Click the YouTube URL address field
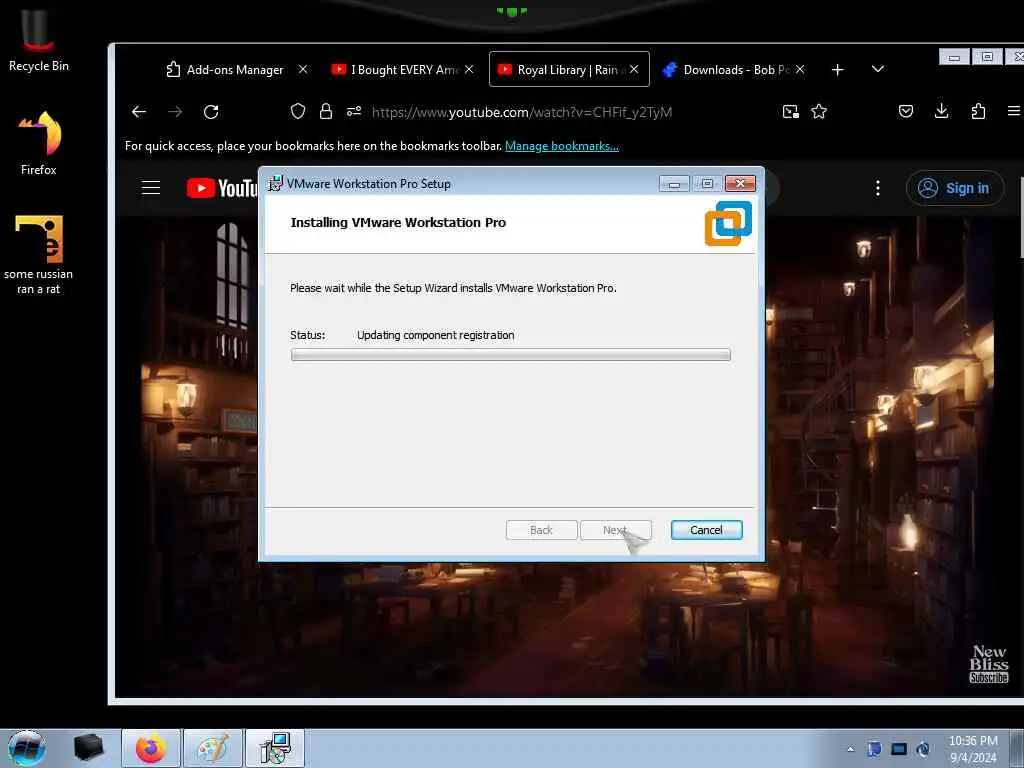 (x=522, y=112)
